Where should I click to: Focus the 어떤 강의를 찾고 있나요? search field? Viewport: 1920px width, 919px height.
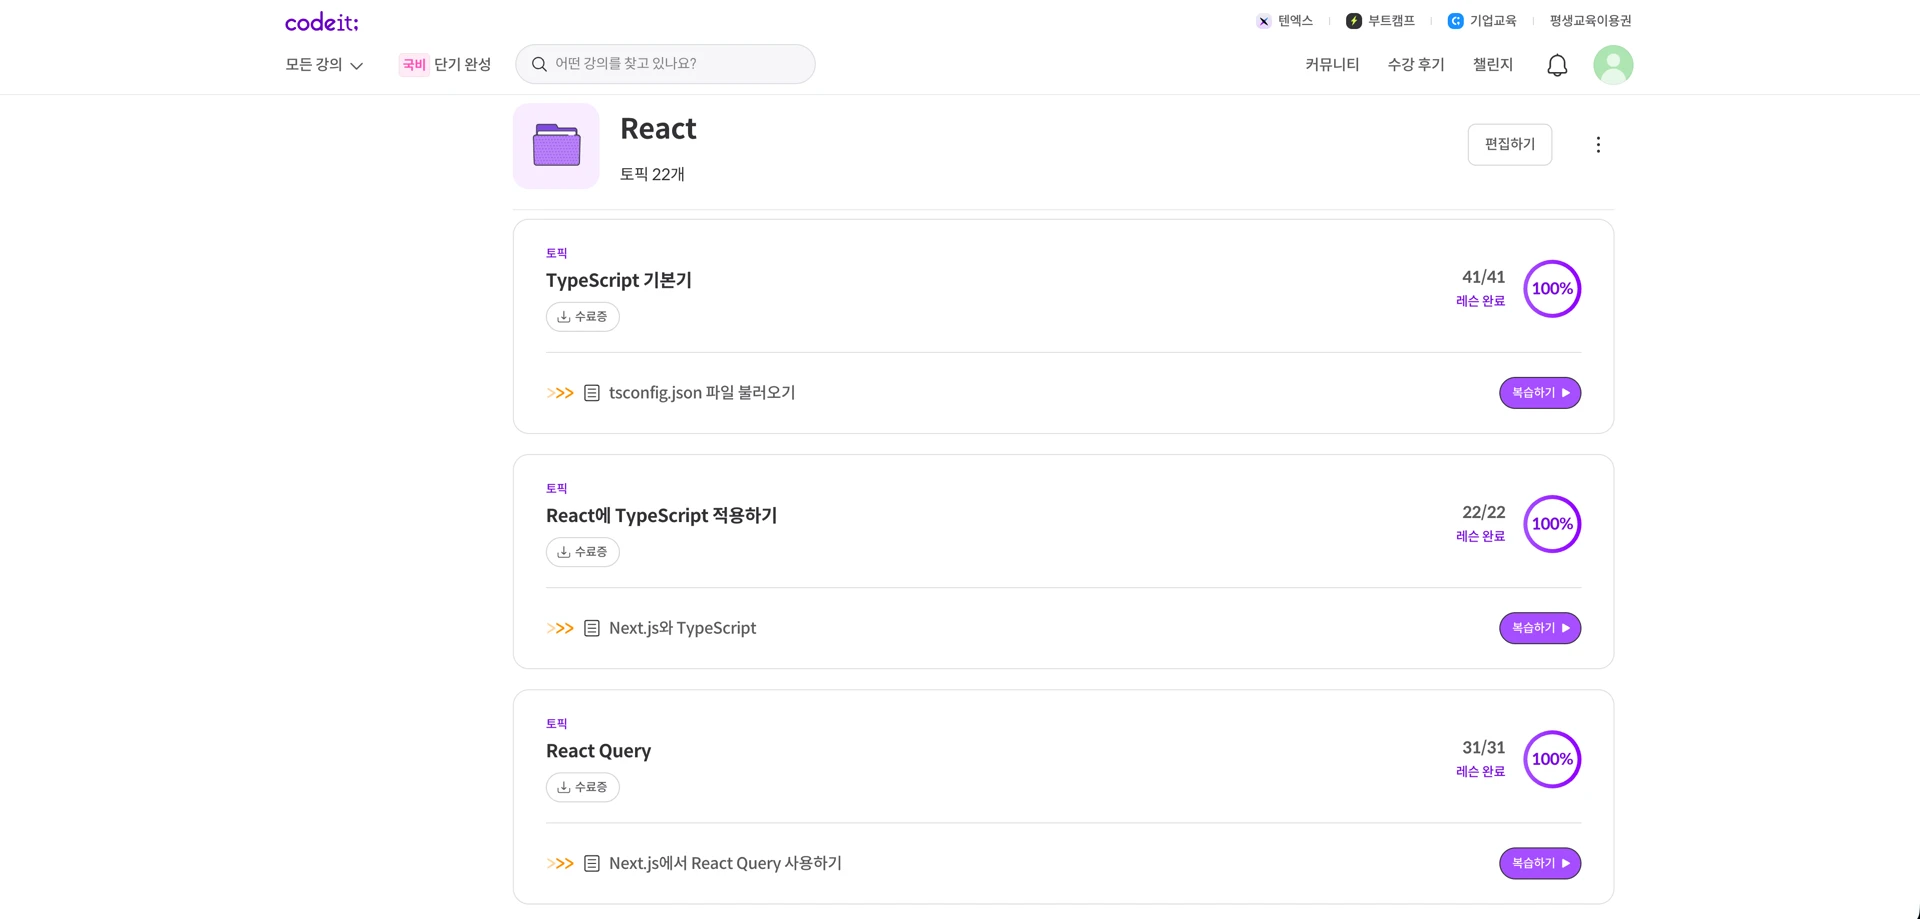coord(665,64)
